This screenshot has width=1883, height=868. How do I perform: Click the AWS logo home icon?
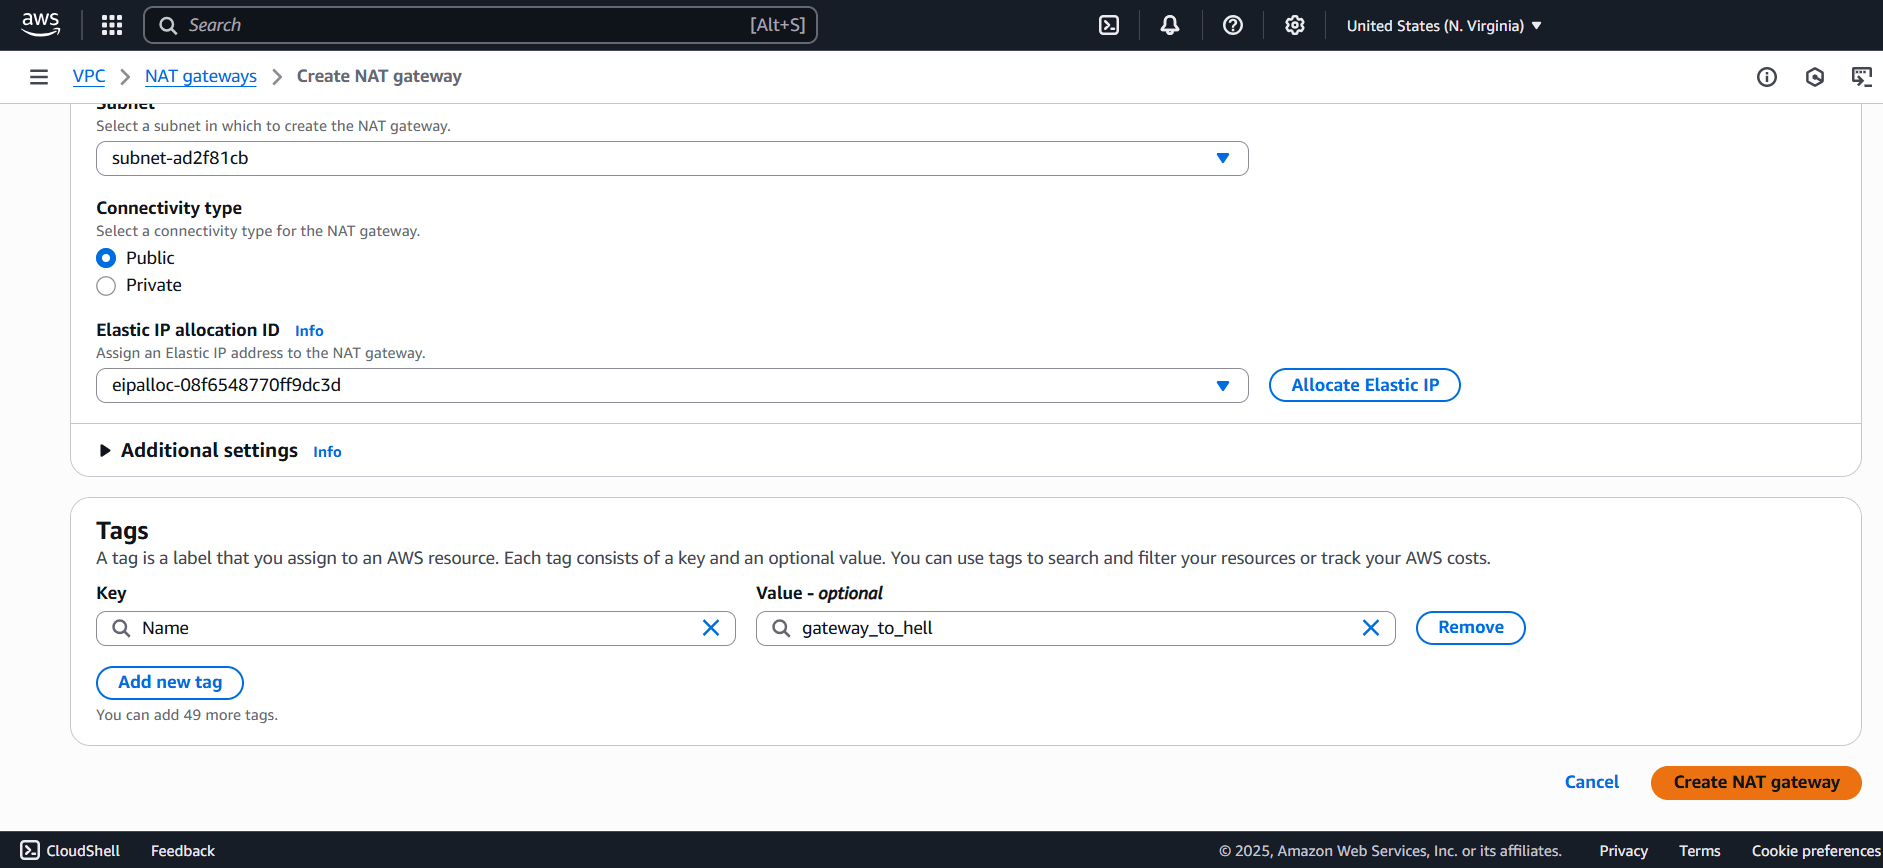tap(41, 25)
